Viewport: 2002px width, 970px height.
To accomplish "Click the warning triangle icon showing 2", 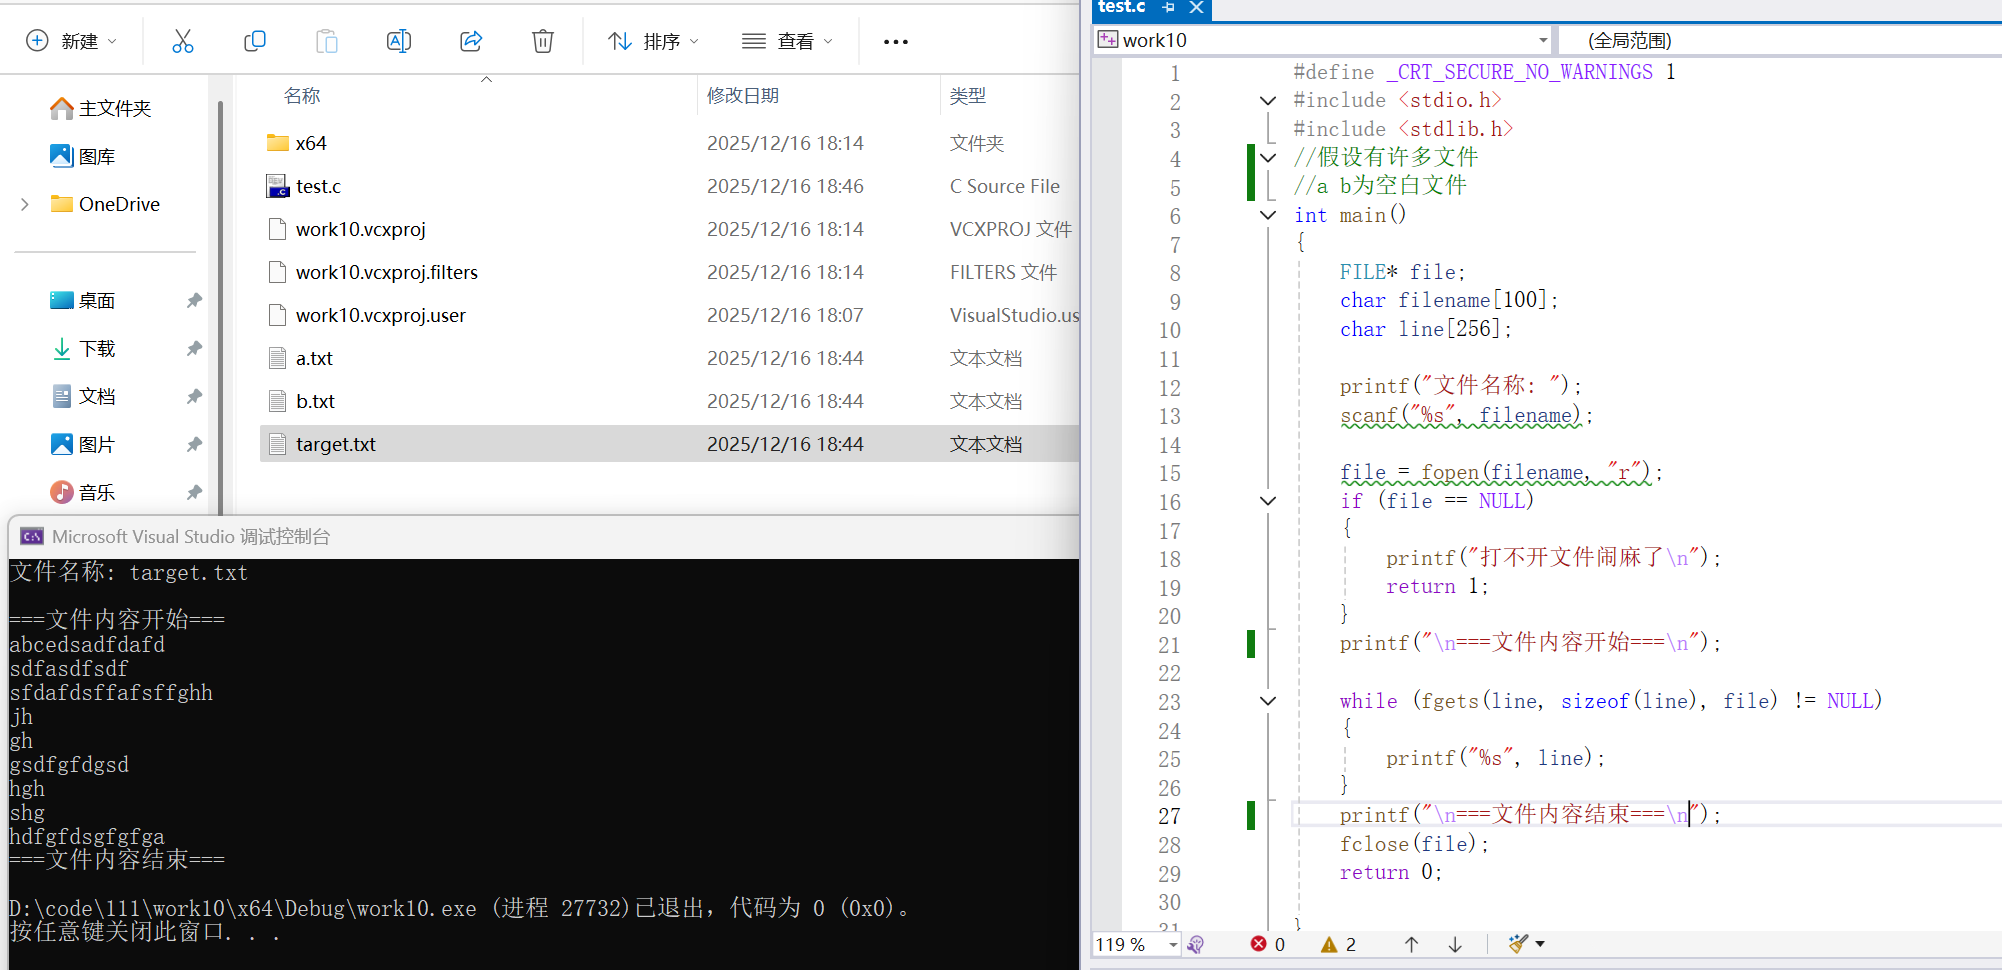I will (x=1329, y=944).
